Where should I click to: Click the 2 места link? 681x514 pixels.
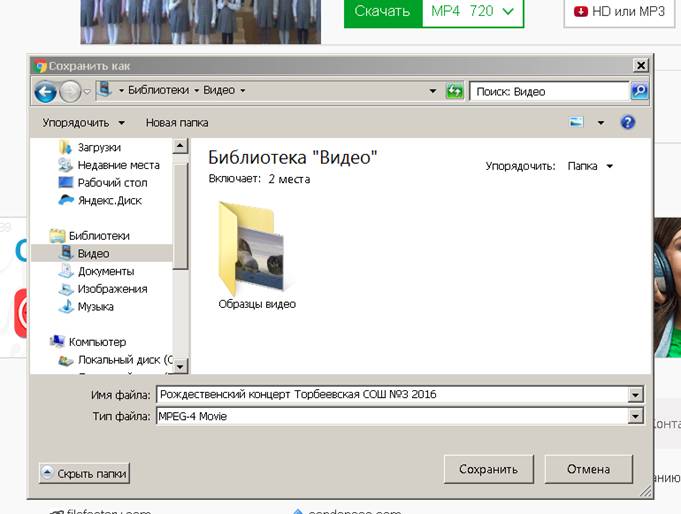point(289,179)
